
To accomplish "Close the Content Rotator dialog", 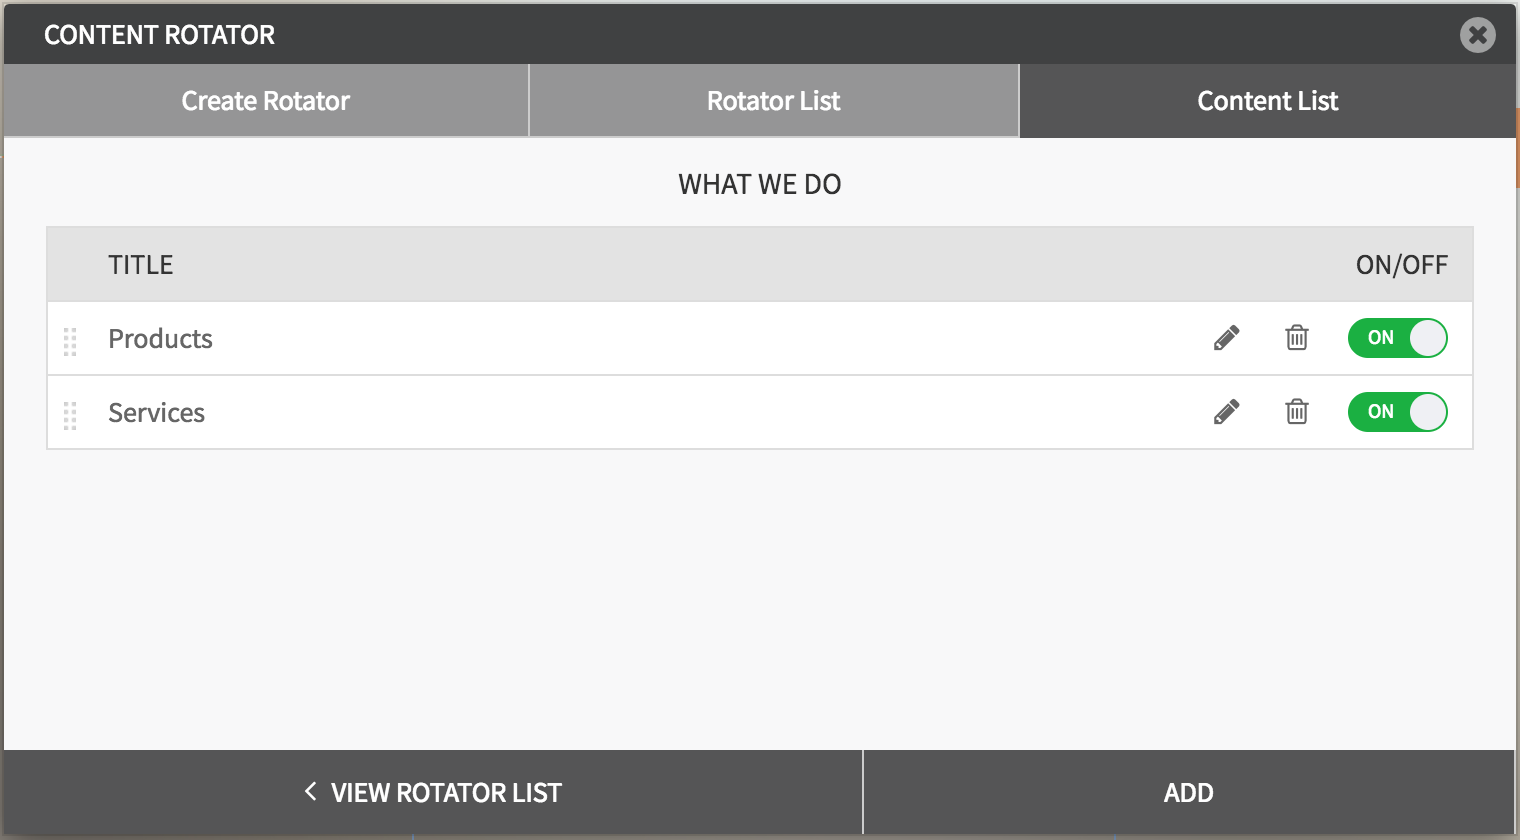I will pos(1477,35).
